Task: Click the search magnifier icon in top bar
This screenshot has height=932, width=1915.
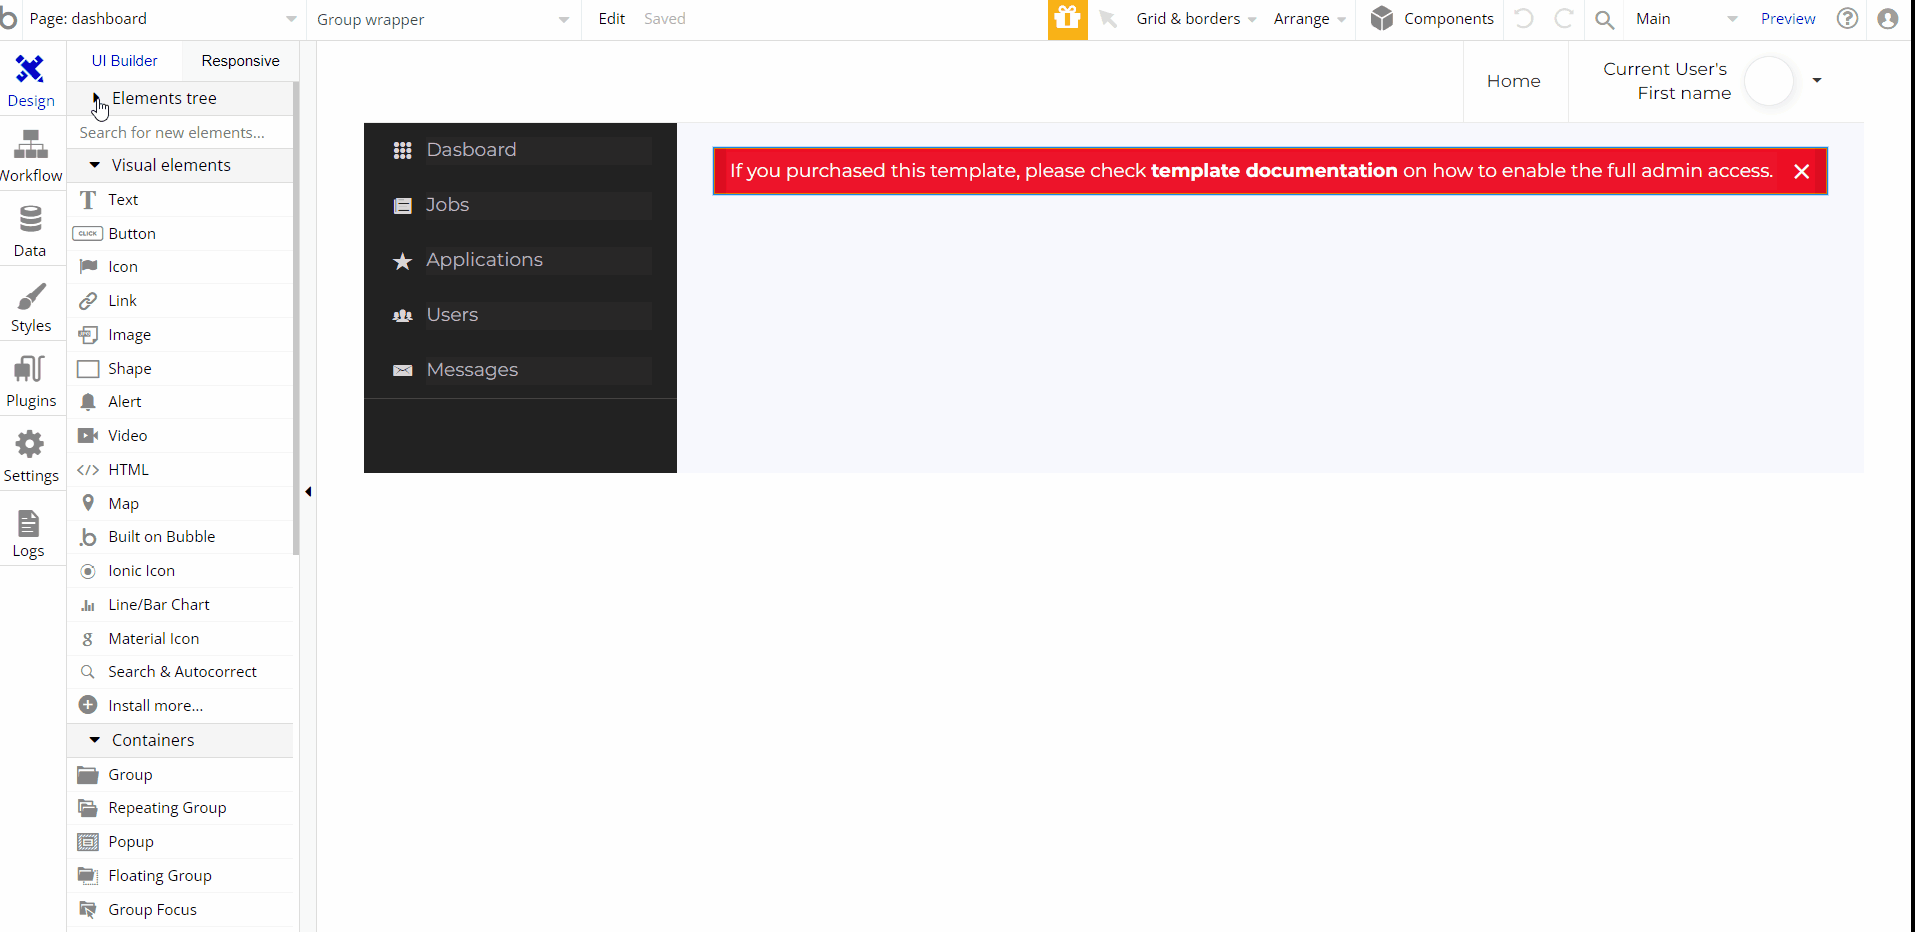Action: [1604, 19]
